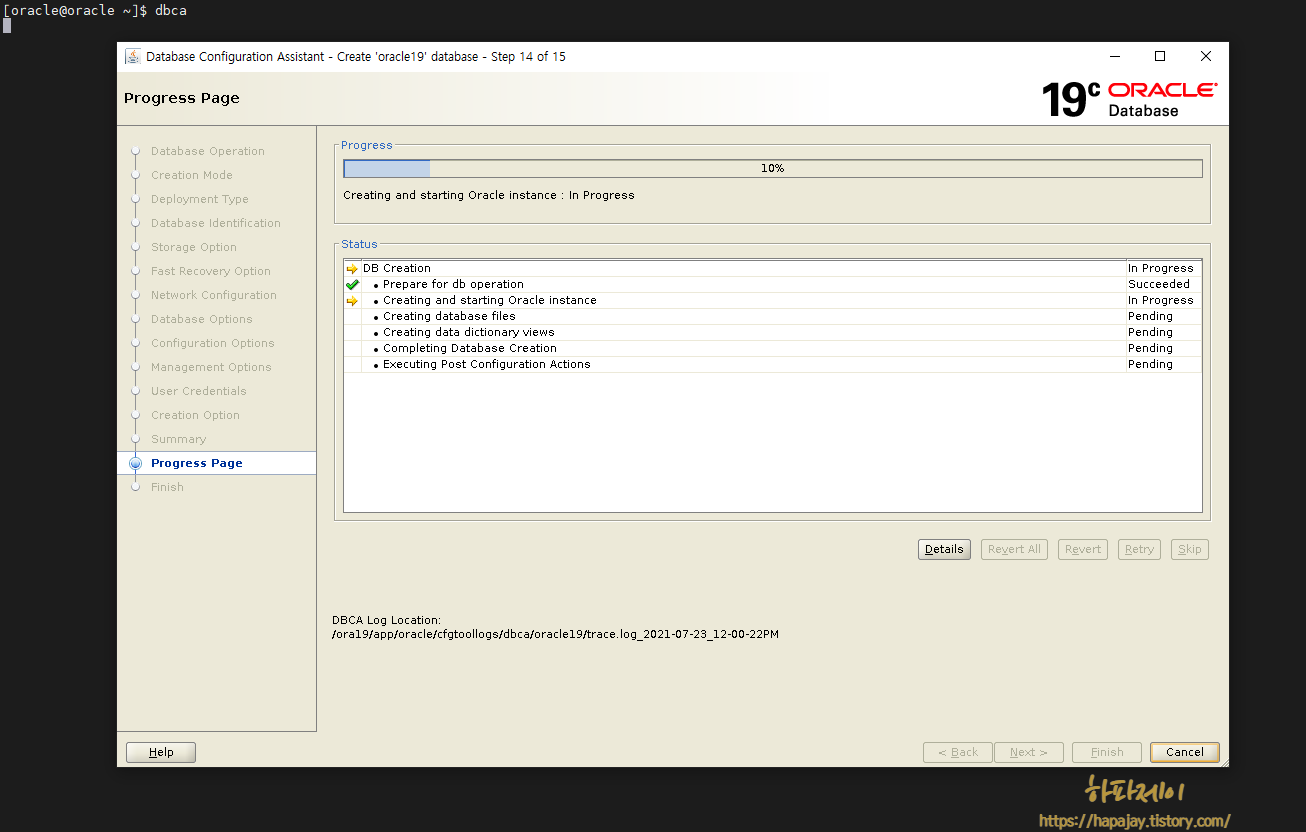Screen dimensions: 1306x832
Task: Select the Summary step
Action: tap(179, 439)
